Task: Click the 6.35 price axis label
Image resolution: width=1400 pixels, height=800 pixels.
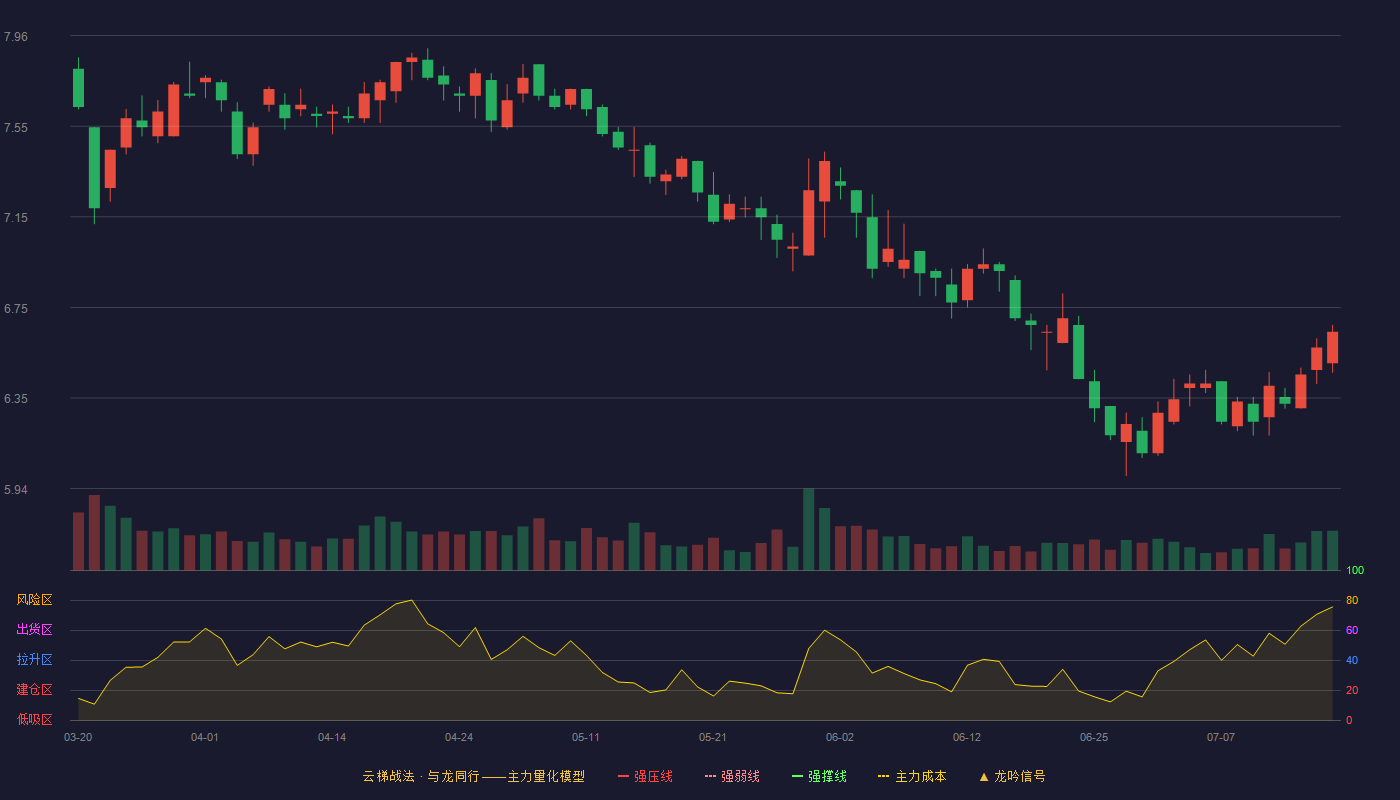Action: [x=16, y=399]
